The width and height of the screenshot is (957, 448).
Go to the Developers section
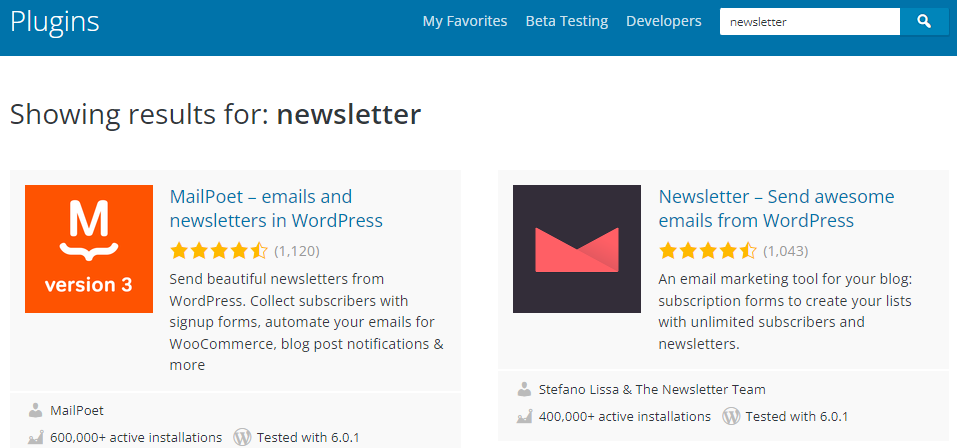click(x=664, y=21)
